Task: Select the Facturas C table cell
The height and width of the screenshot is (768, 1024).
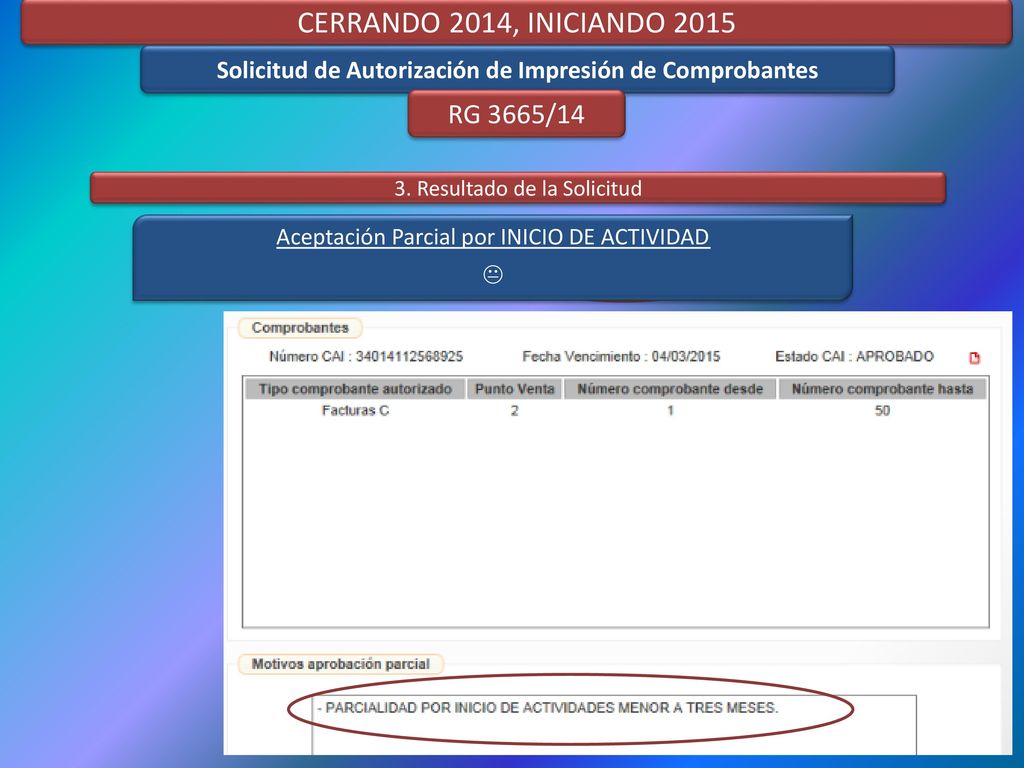Action: point(355,411)
